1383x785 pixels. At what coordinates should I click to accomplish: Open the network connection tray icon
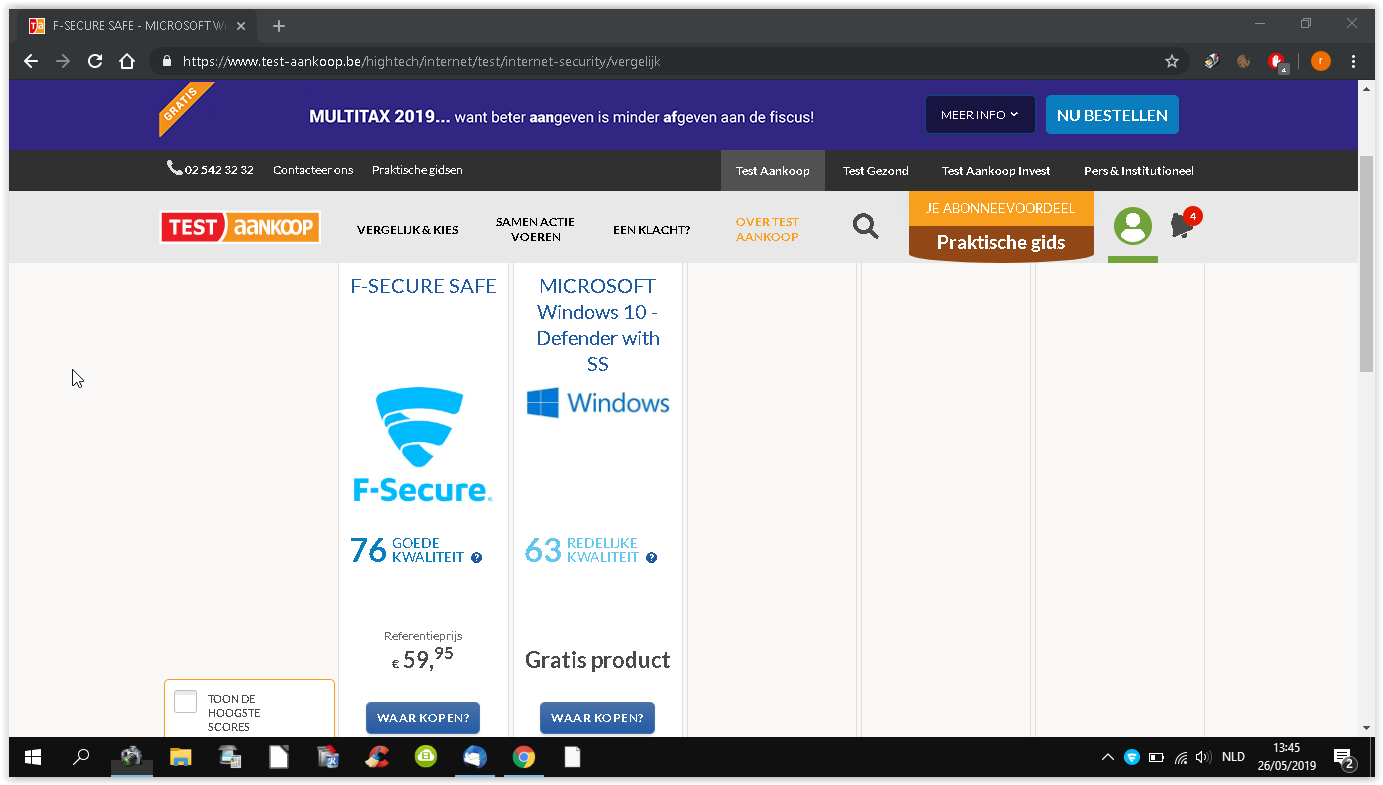(1180, 757)
